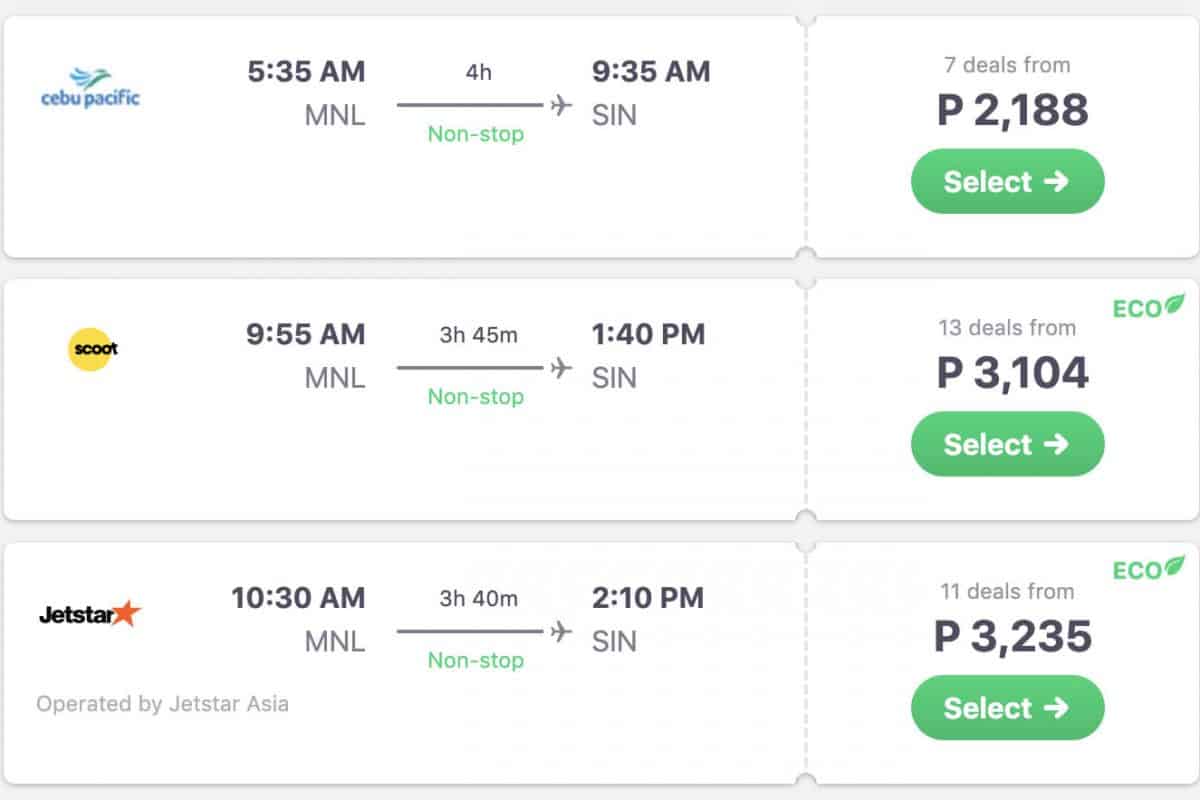Click the ECO leaf badge on Scoot flight

click(x=1149, y=307)
